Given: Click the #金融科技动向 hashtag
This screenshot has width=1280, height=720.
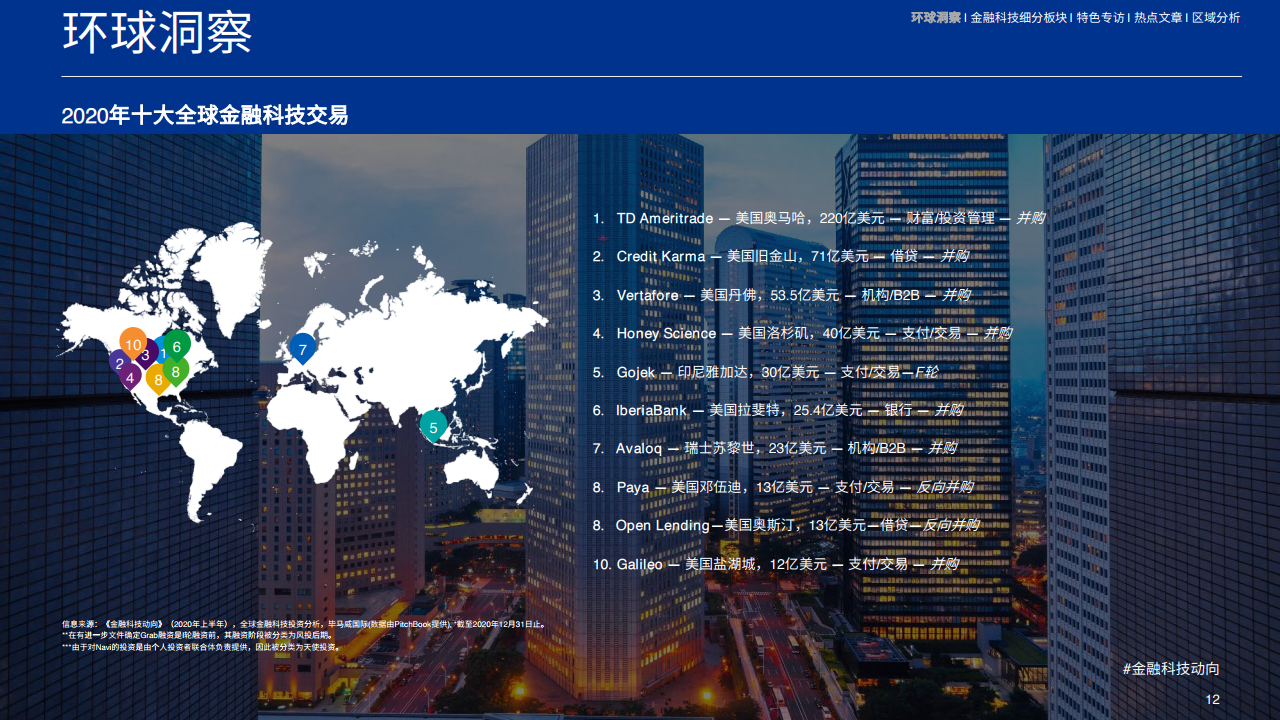Looking at the screenshot, I should point(1171,669).
